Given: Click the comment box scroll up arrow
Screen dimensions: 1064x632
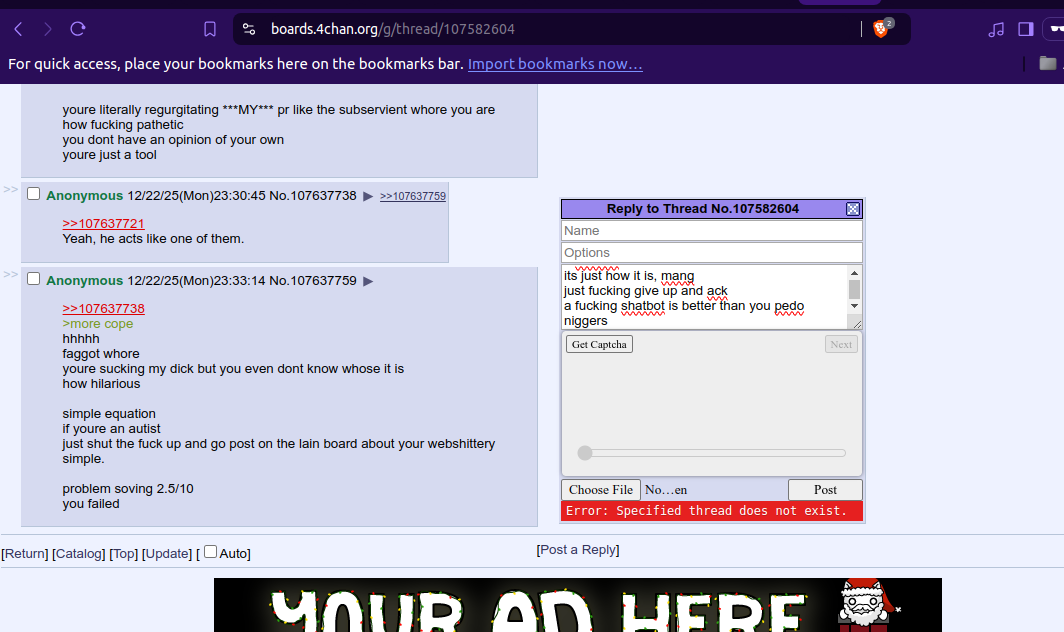Looking at the screenshot, I should pyautogui.click(x=854, y=273).
